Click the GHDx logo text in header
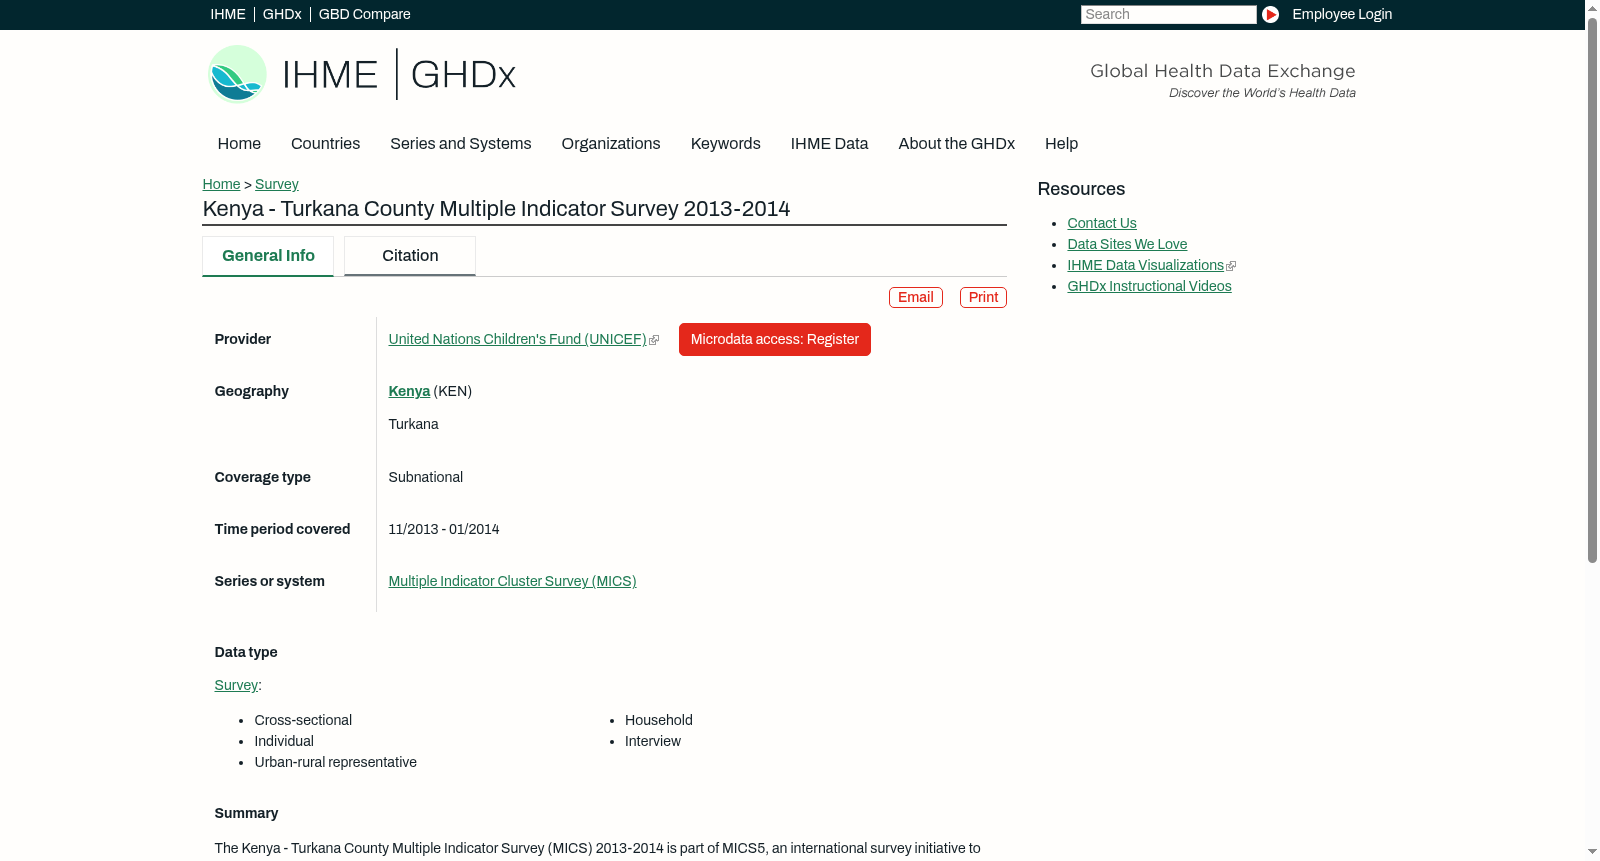 (463, 75)
